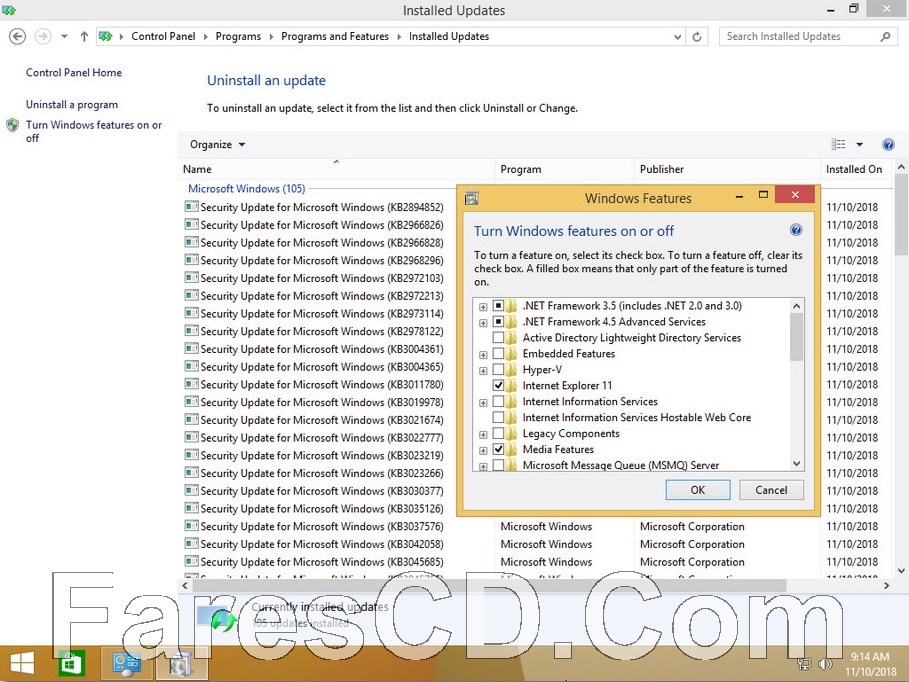The image size is (909, 682).
Task: Sort by the Publisher column header
Action: point(728,169)
